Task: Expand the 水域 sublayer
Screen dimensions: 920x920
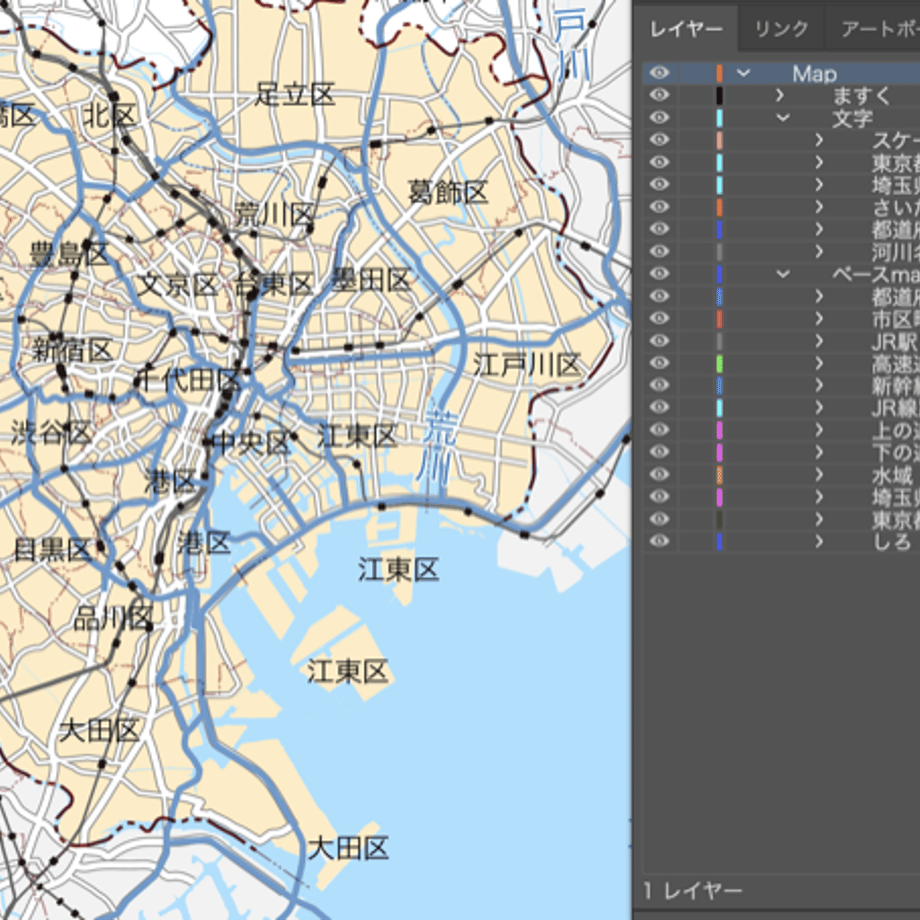Action: point(819,475)
